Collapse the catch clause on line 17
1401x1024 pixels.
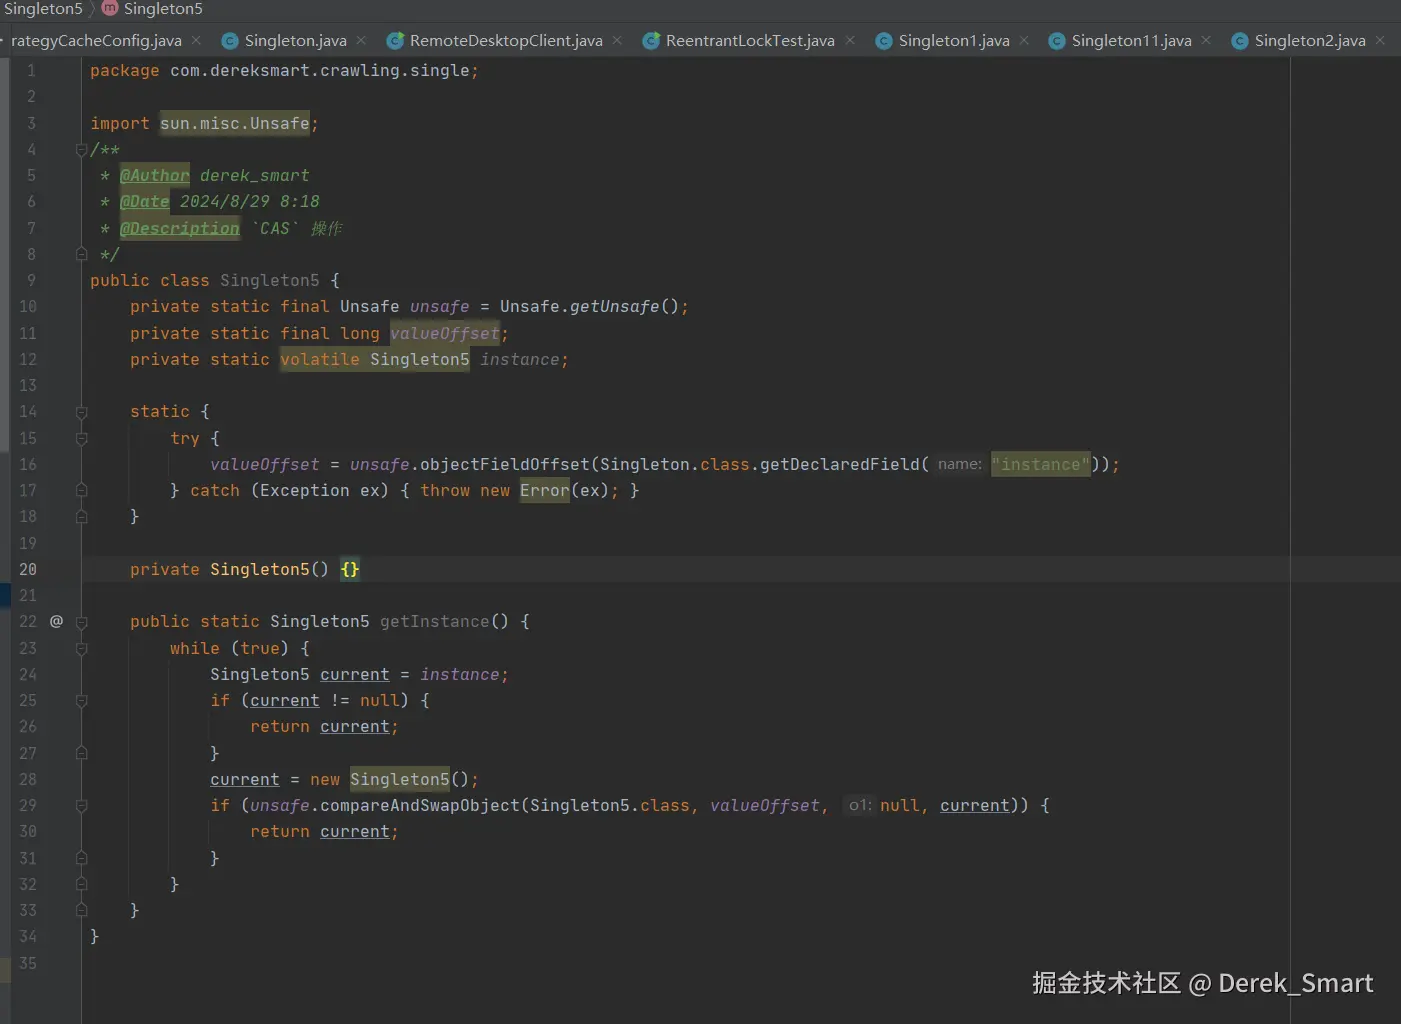(82, 490)
